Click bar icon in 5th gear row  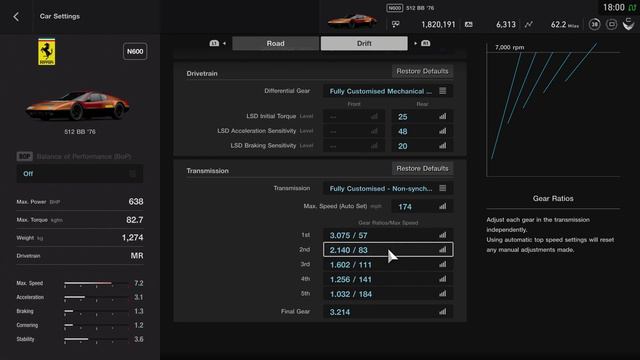click(x=442, y=294)
